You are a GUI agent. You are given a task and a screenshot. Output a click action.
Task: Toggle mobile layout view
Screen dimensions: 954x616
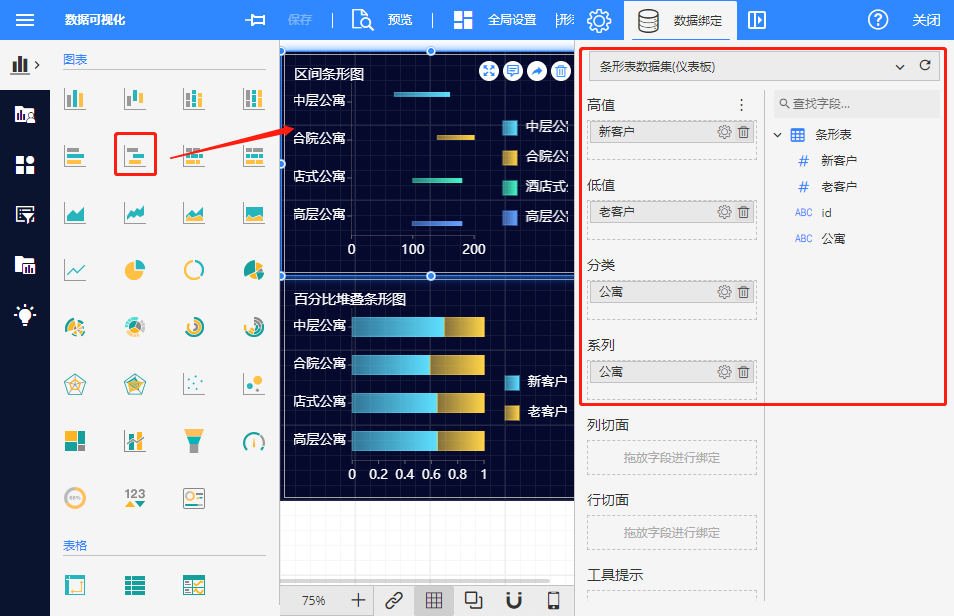pyautogui.click(x=553, y=600)
